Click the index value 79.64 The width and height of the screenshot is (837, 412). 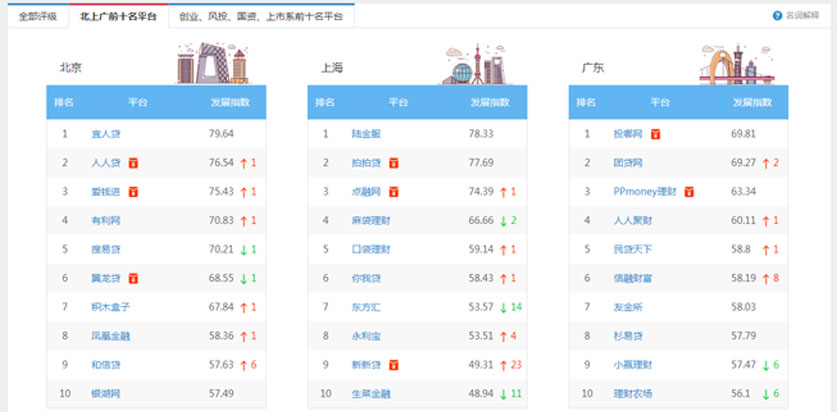[222, 134]
